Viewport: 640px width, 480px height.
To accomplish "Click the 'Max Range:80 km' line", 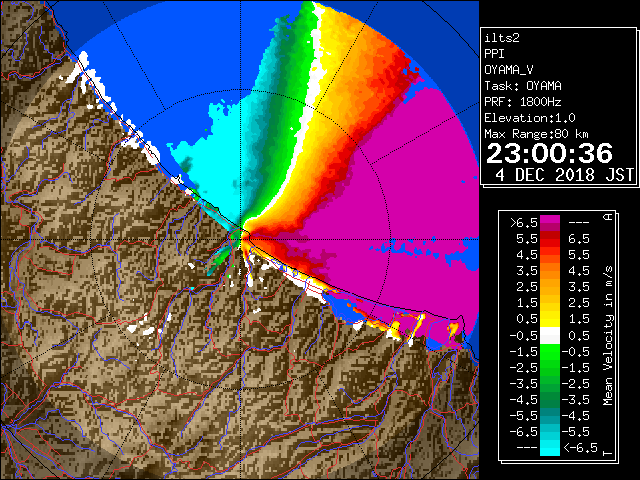I will pyautogui.click(x=536, y=134).
